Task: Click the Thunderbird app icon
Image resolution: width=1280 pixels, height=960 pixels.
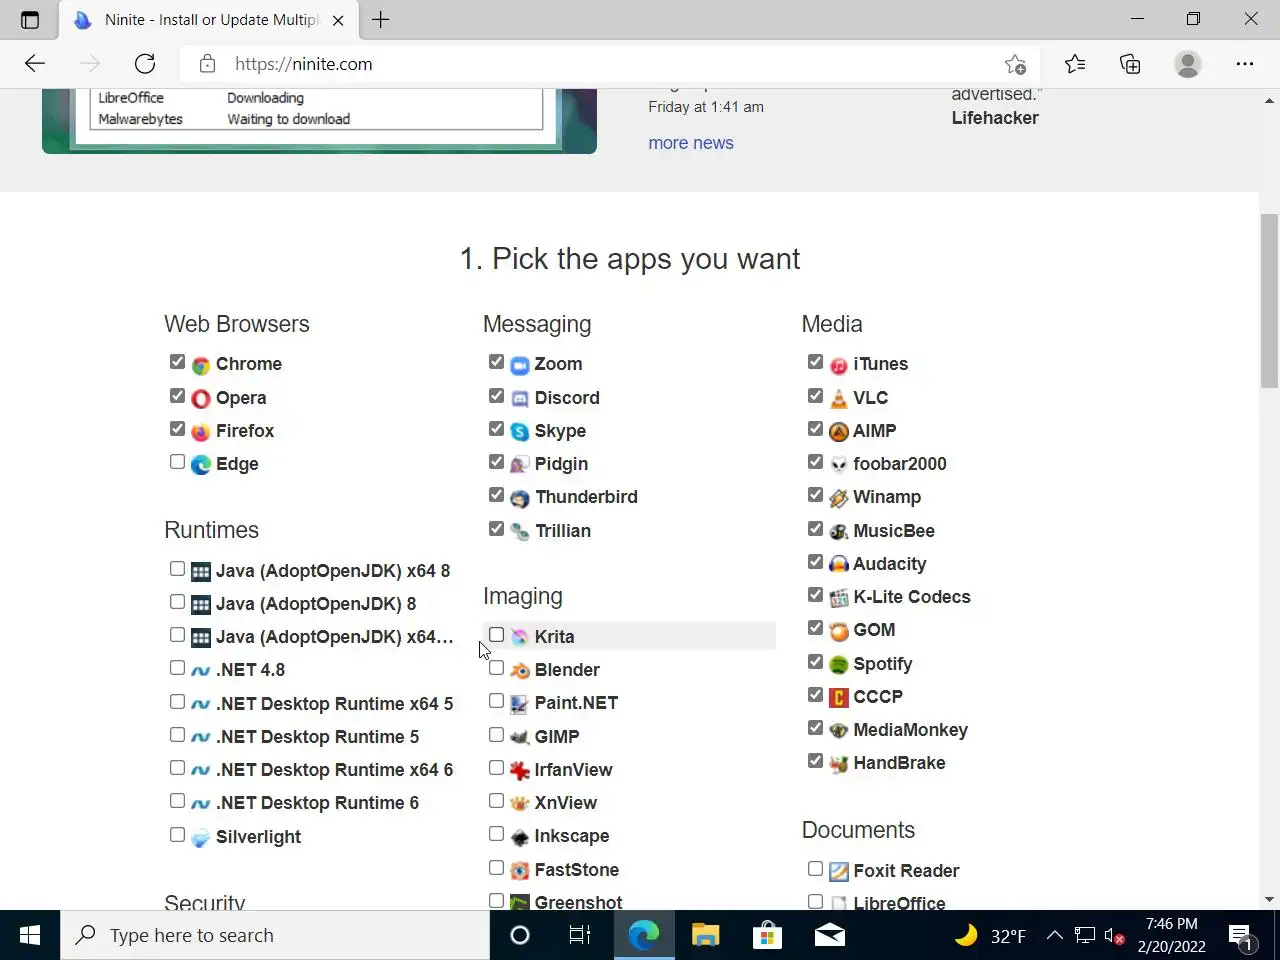Action: click(520, 498)
